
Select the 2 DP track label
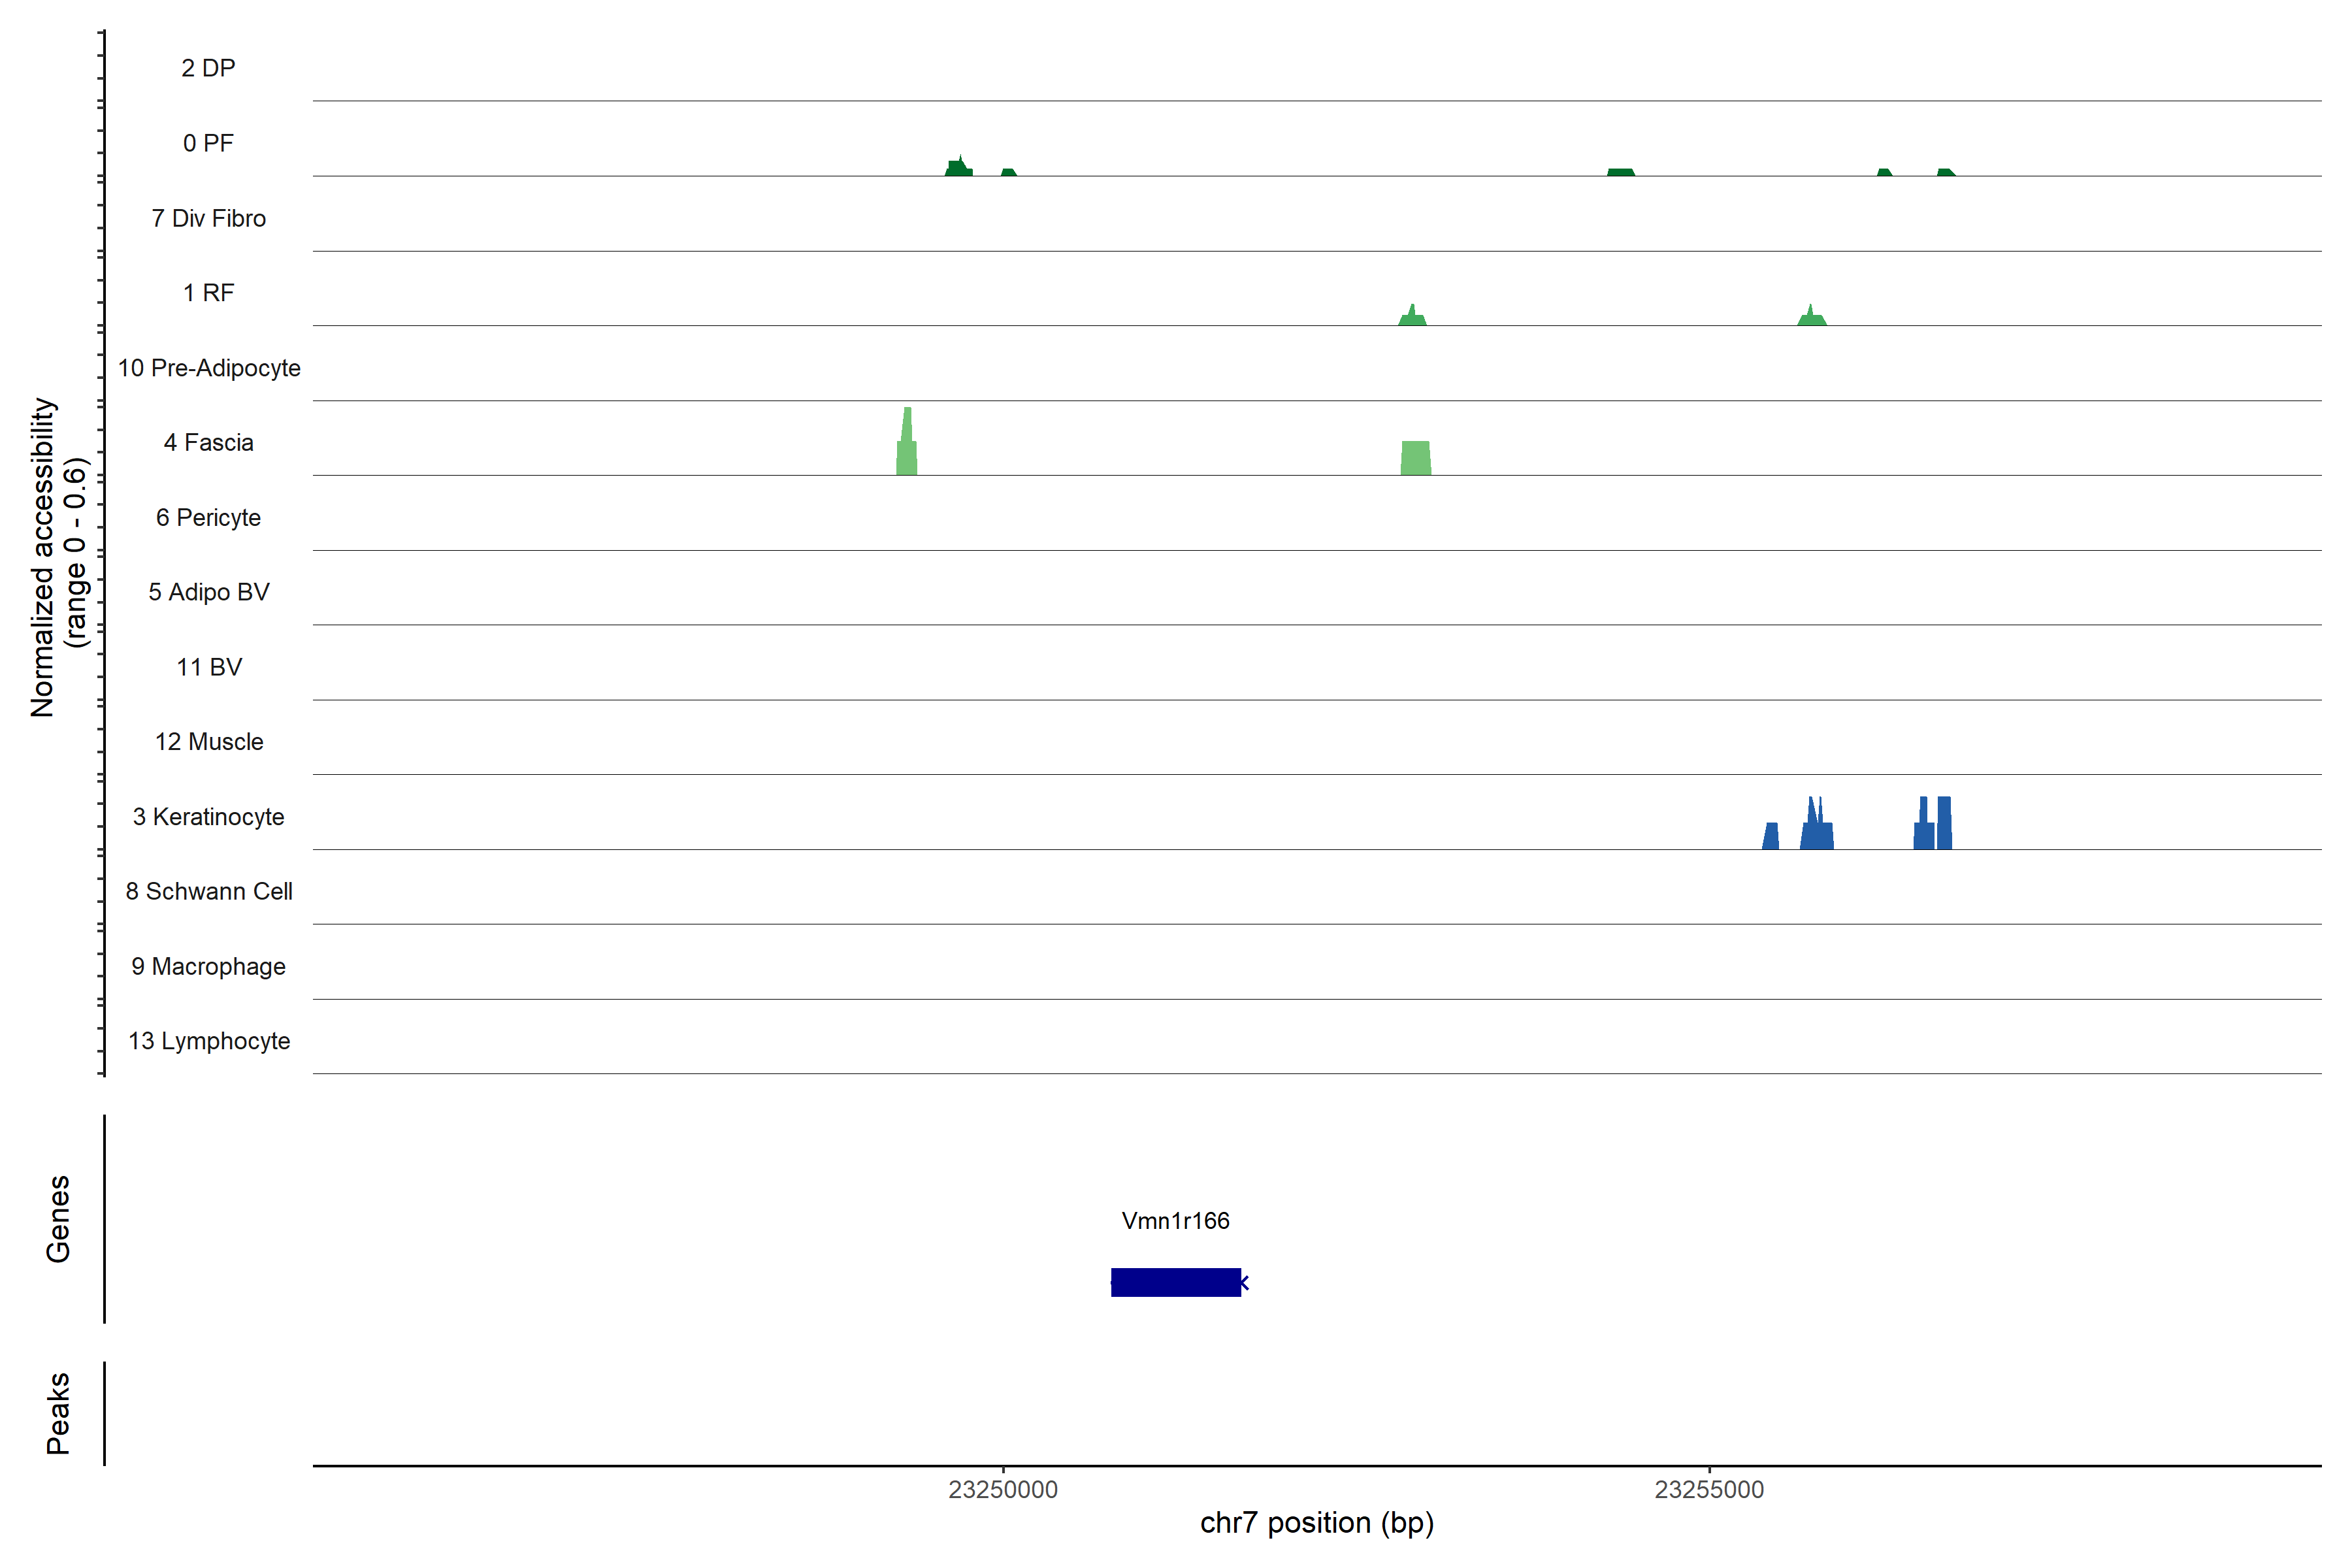pyautogui.click(x=208, y=68)
